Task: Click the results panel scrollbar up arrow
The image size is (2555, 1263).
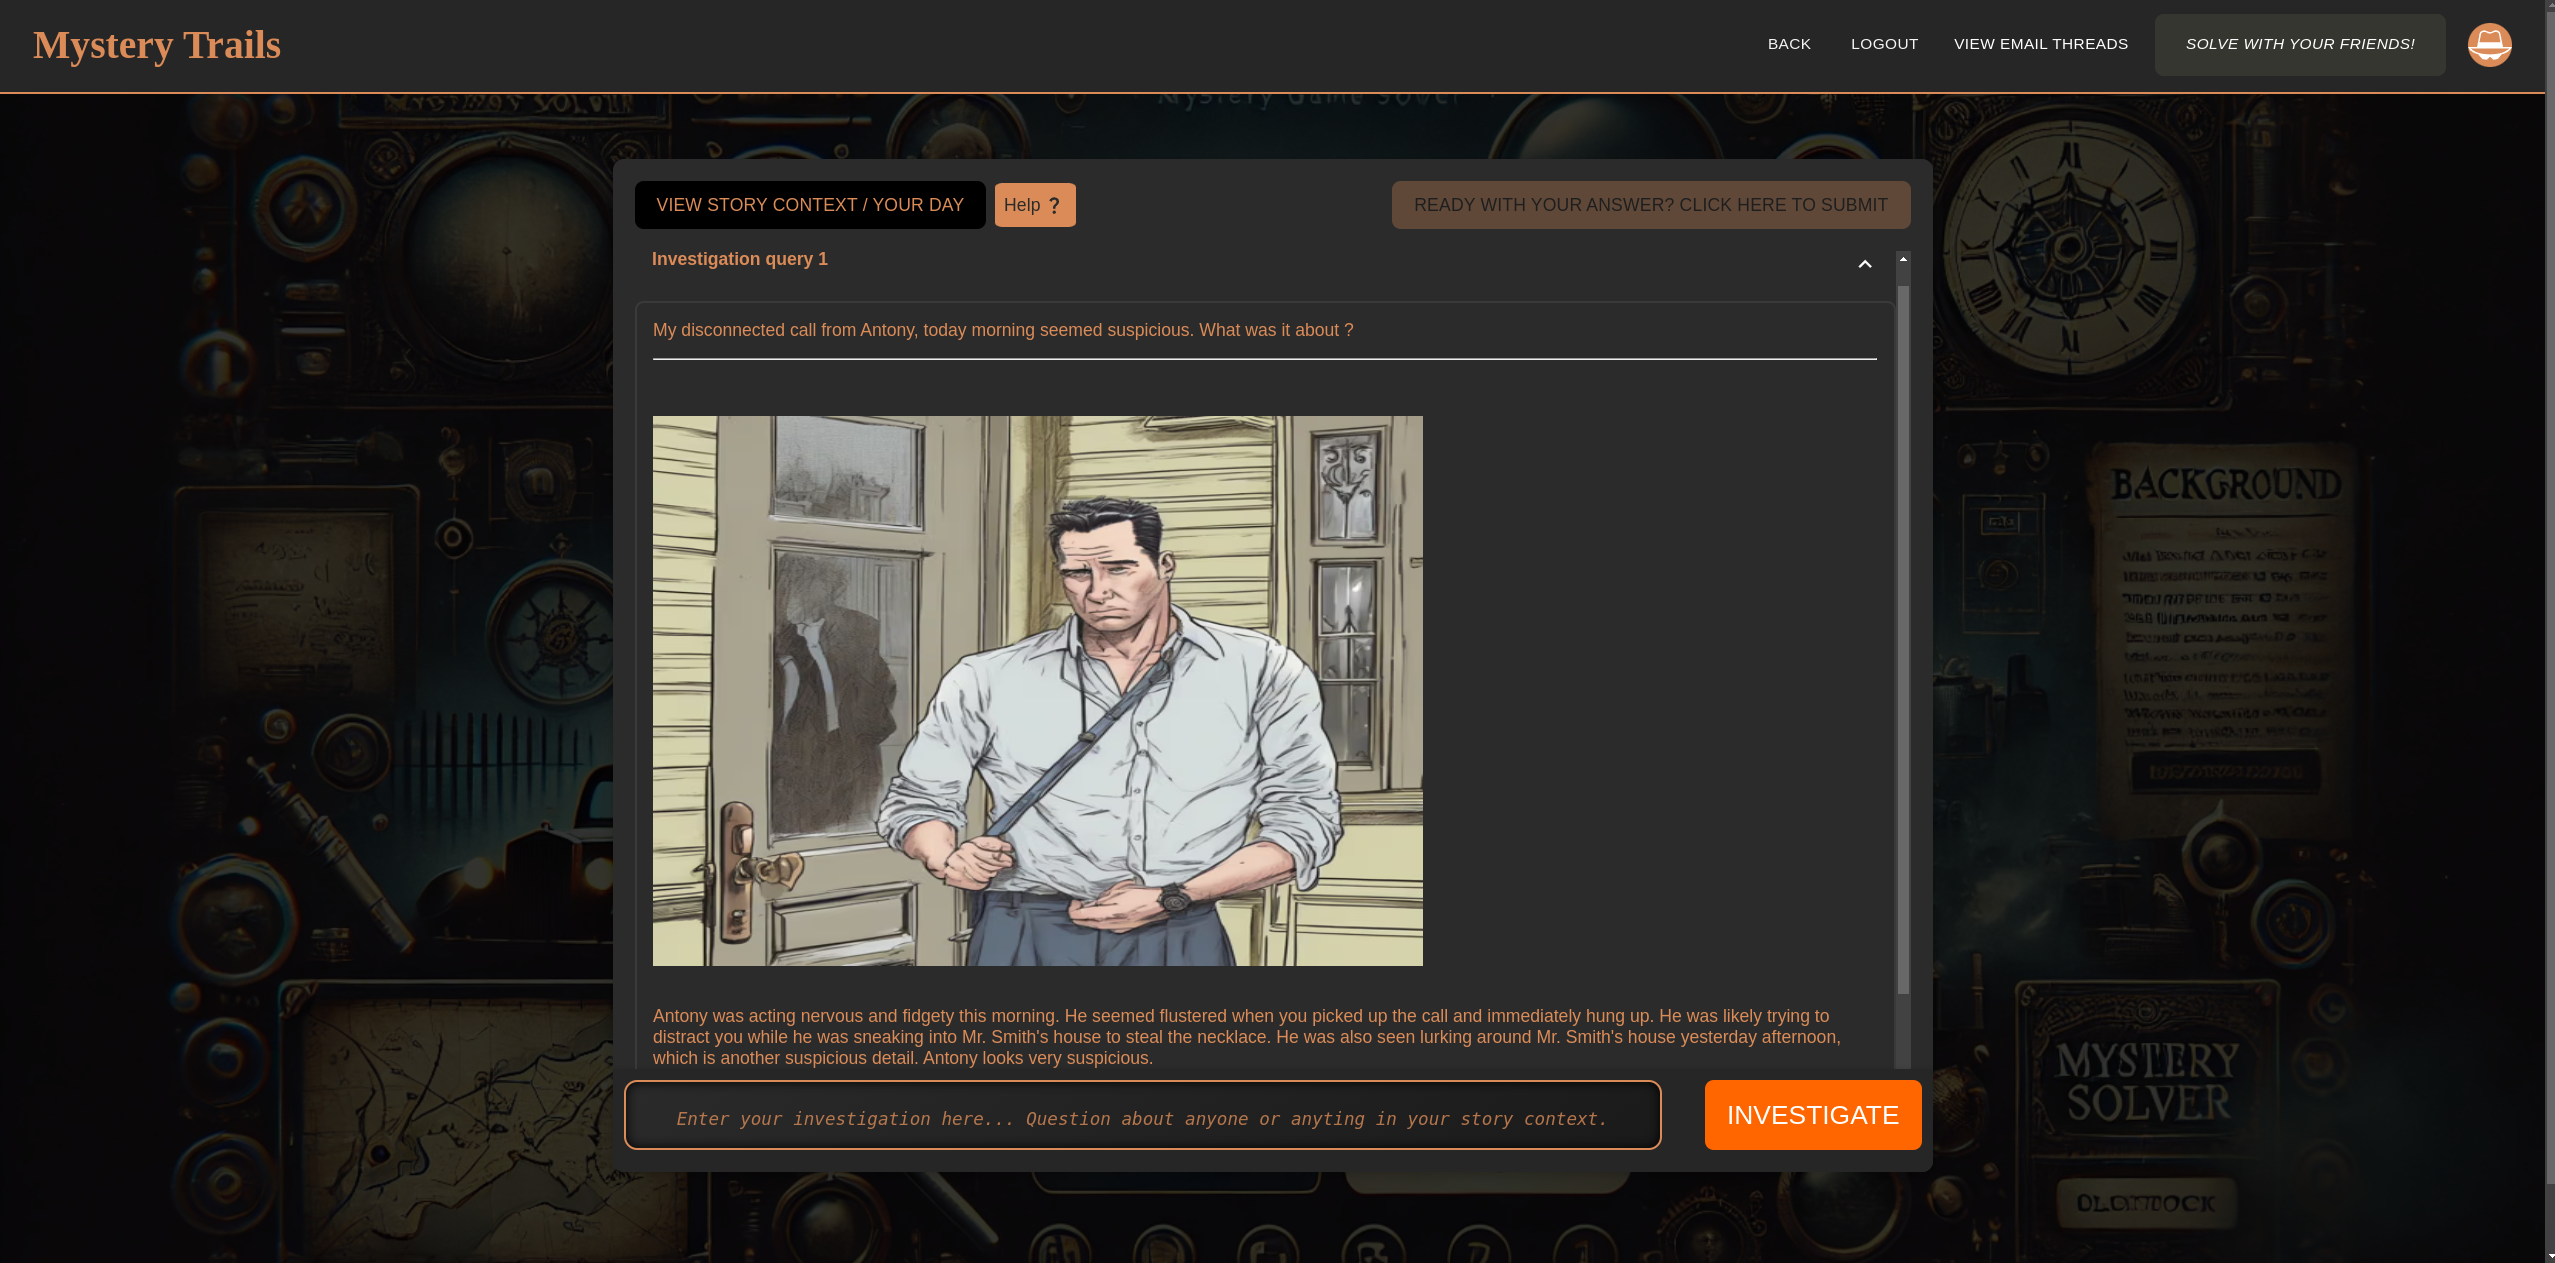Action: (x=1903, y=259)
